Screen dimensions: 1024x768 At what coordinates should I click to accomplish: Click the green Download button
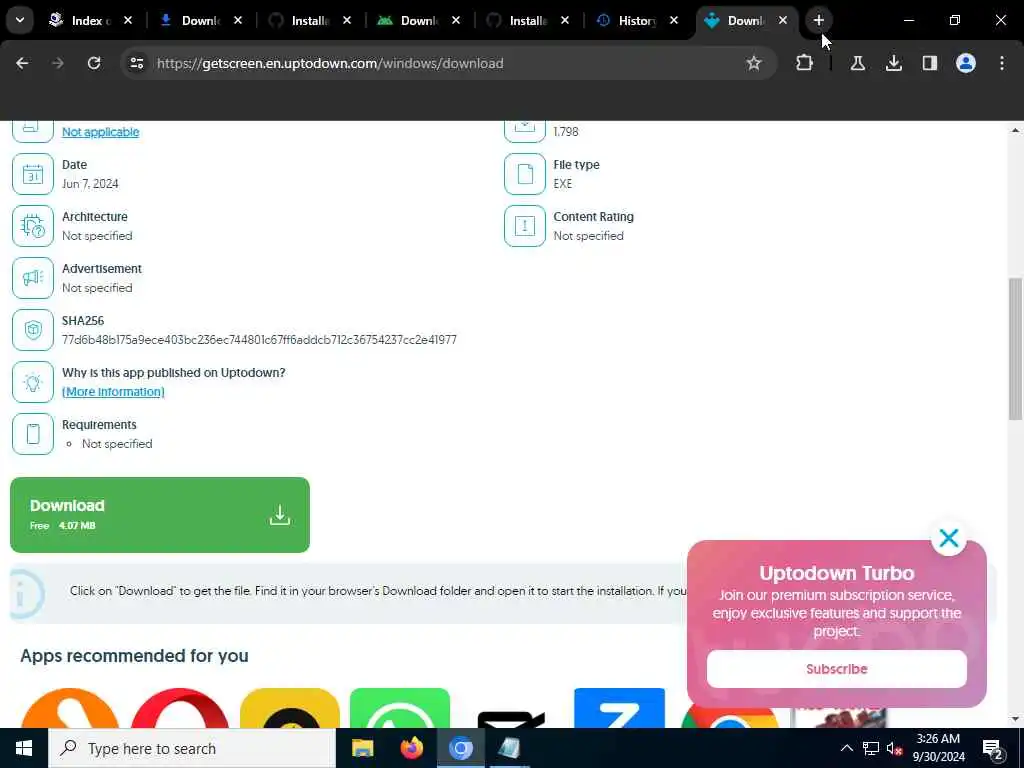[160, 515]
